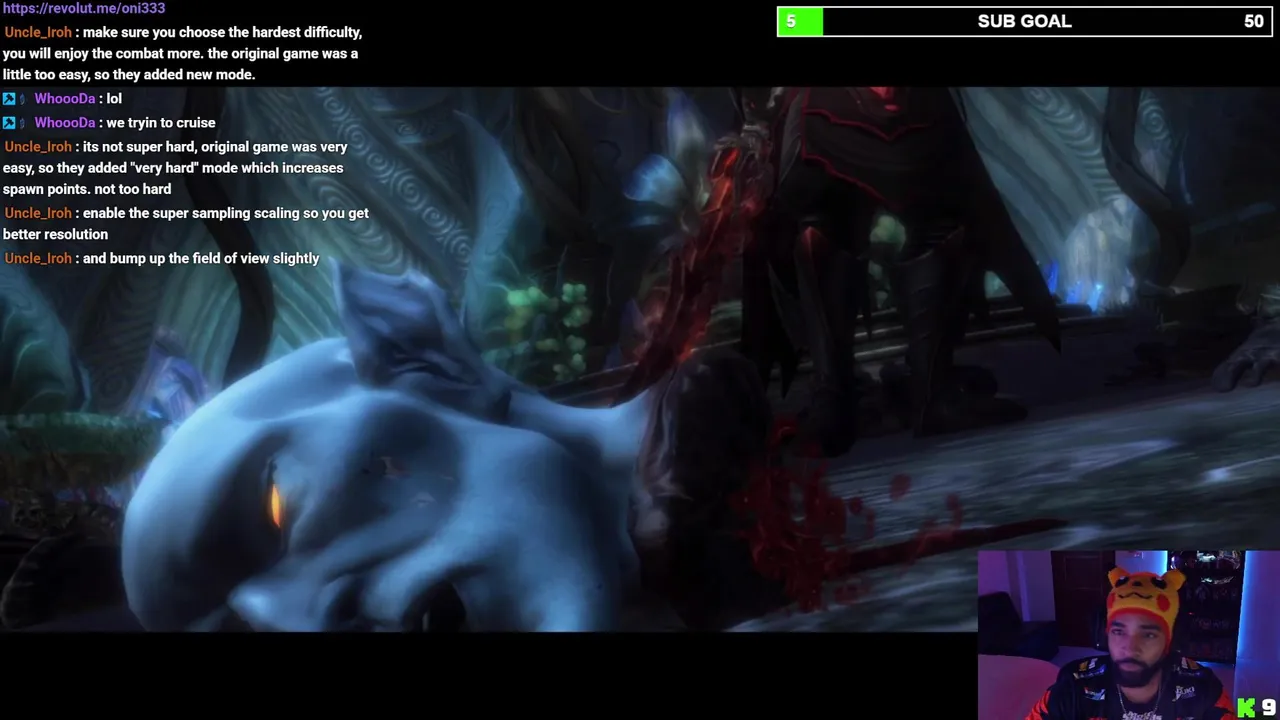Click the number 9 beside the Kick logo

(1268, 708)
